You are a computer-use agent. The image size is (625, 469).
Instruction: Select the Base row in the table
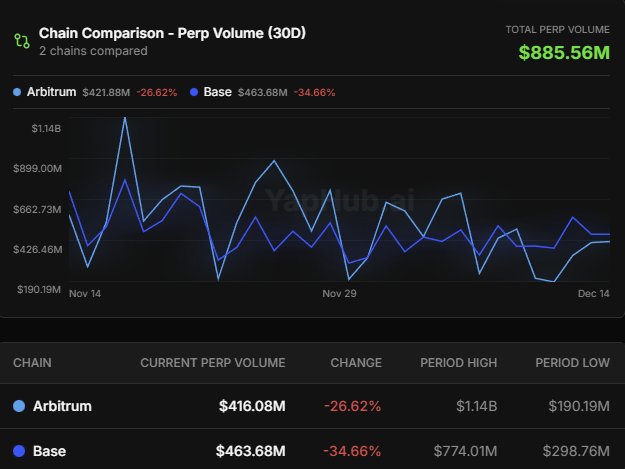[x=312, y=451]
